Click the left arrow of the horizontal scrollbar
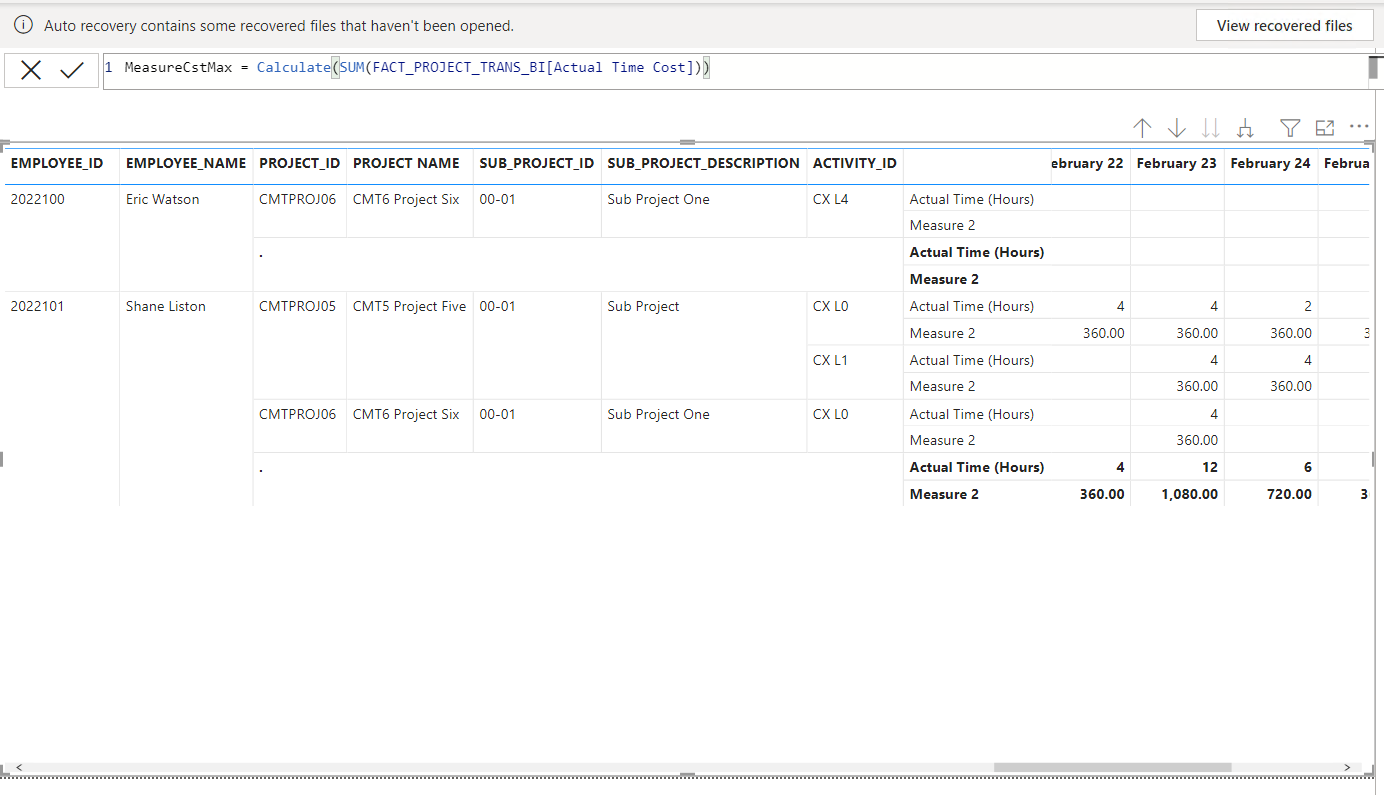Viewport: 1384px width, 795px height. coord(19,768)
